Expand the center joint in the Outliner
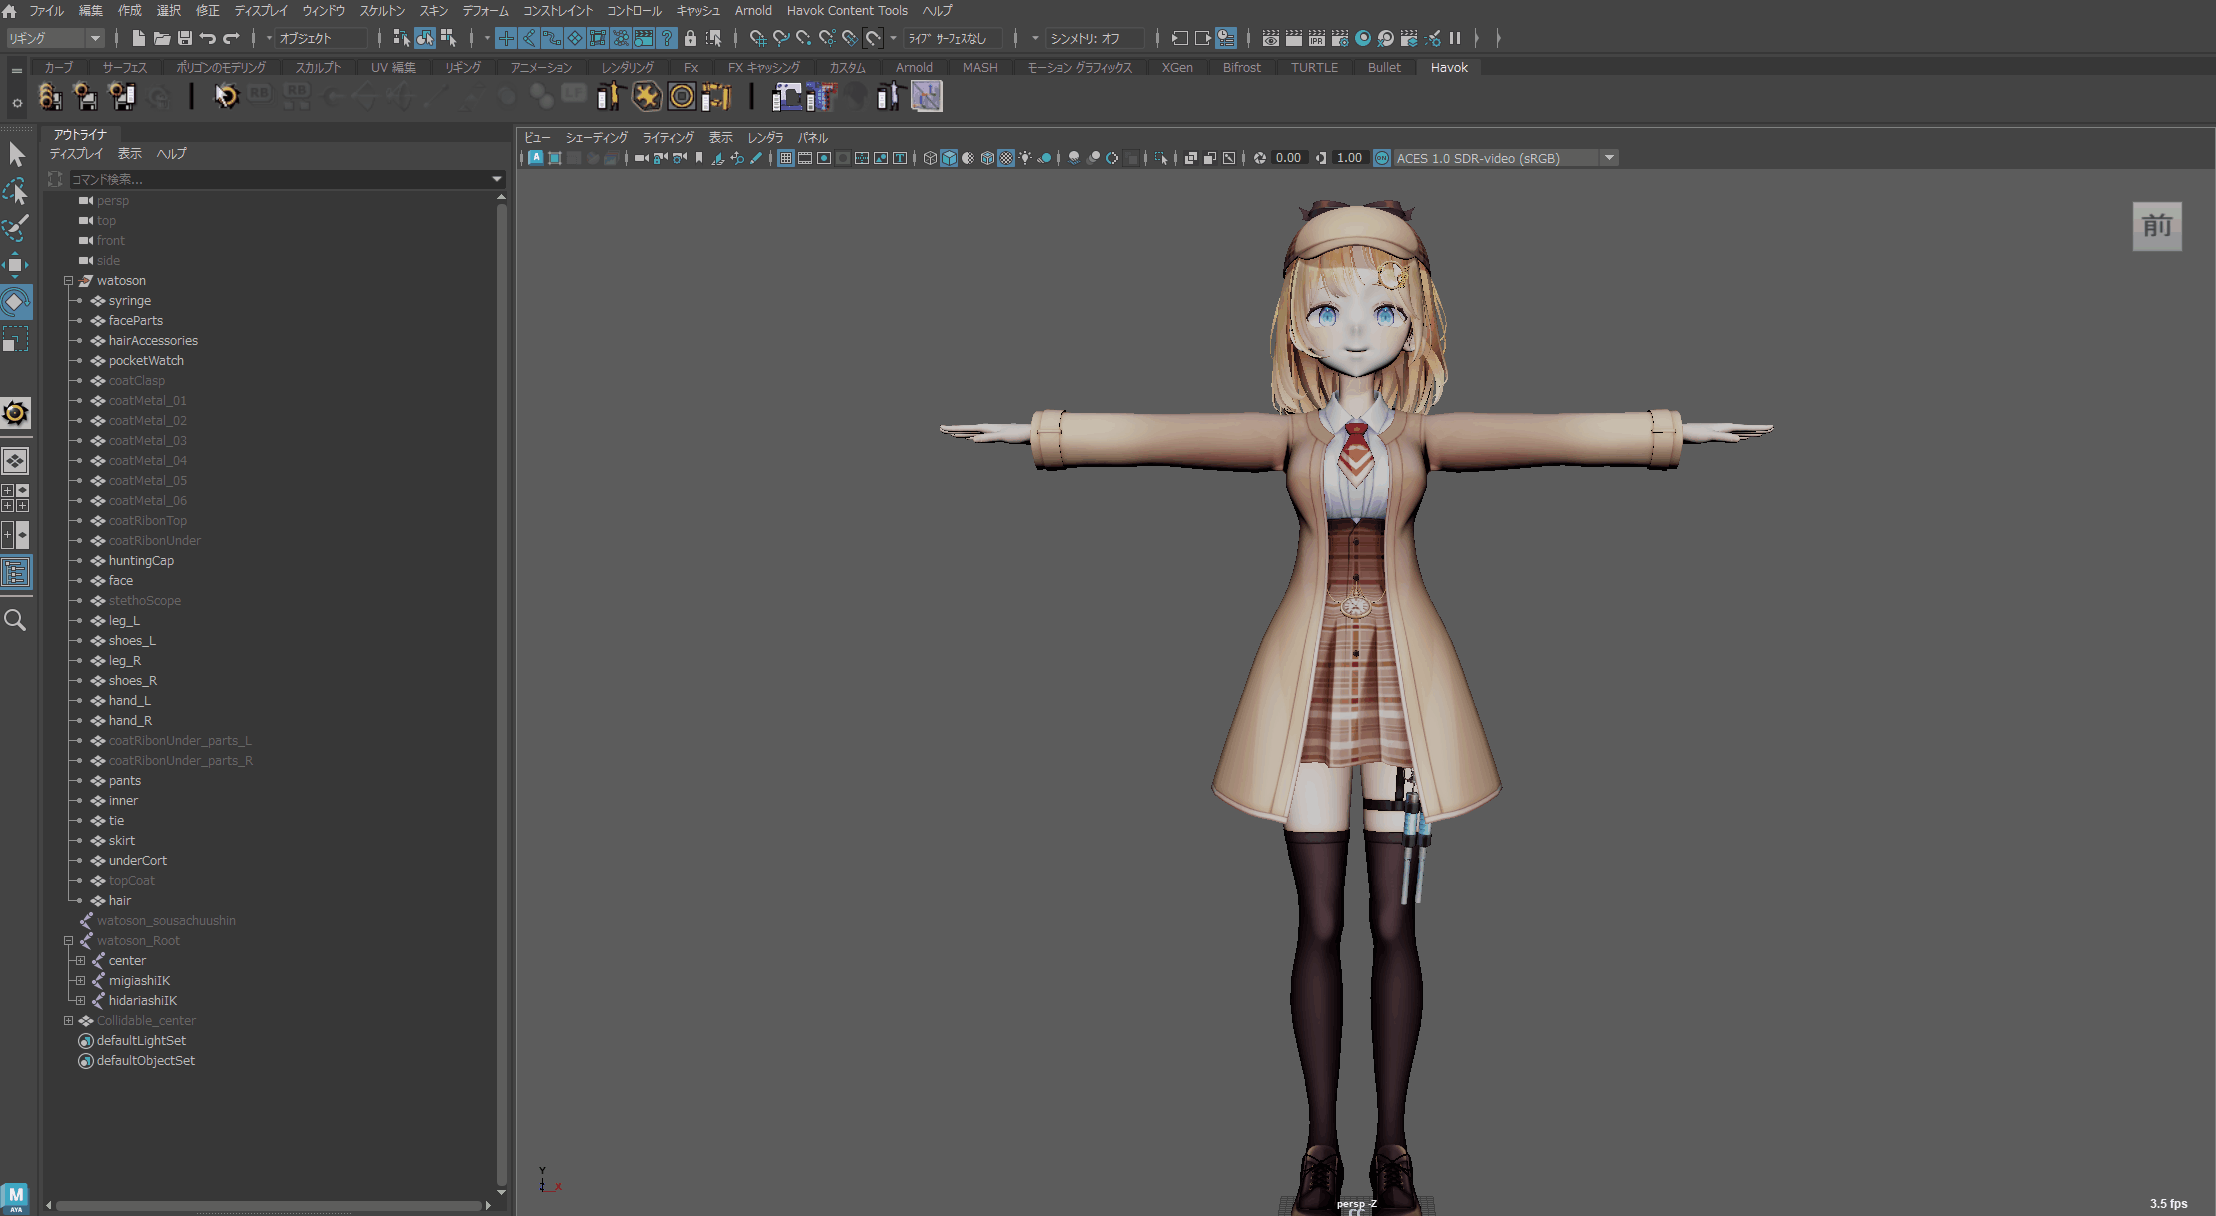Image resolution: width=2216 pixels, height=1216 pixels. [x=80, y=961]
